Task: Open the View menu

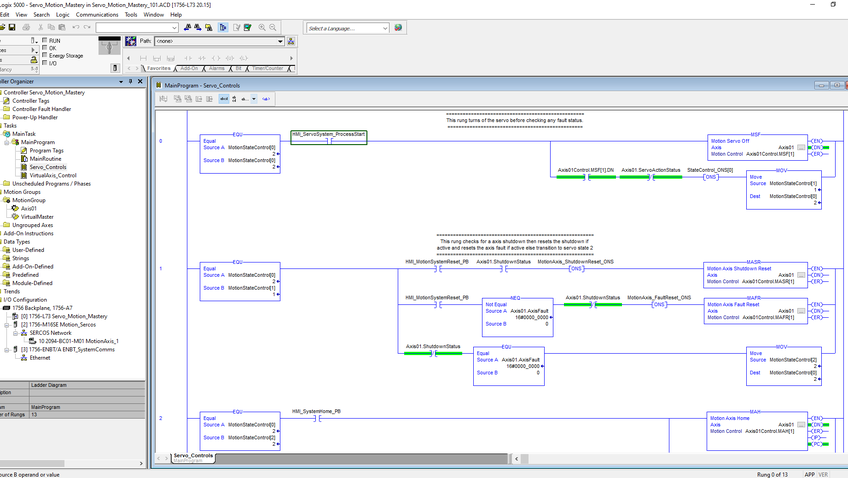Action: coord(21,15)
